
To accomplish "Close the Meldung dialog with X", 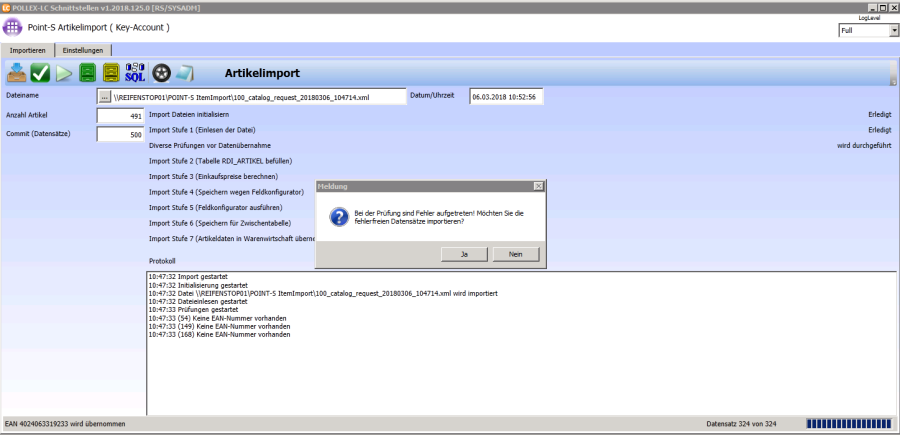I will (538, 186).
